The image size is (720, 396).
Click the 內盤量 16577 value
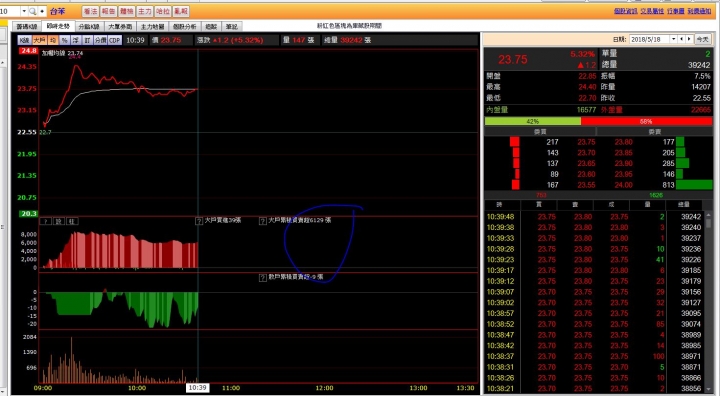click(x=586, y=110)
